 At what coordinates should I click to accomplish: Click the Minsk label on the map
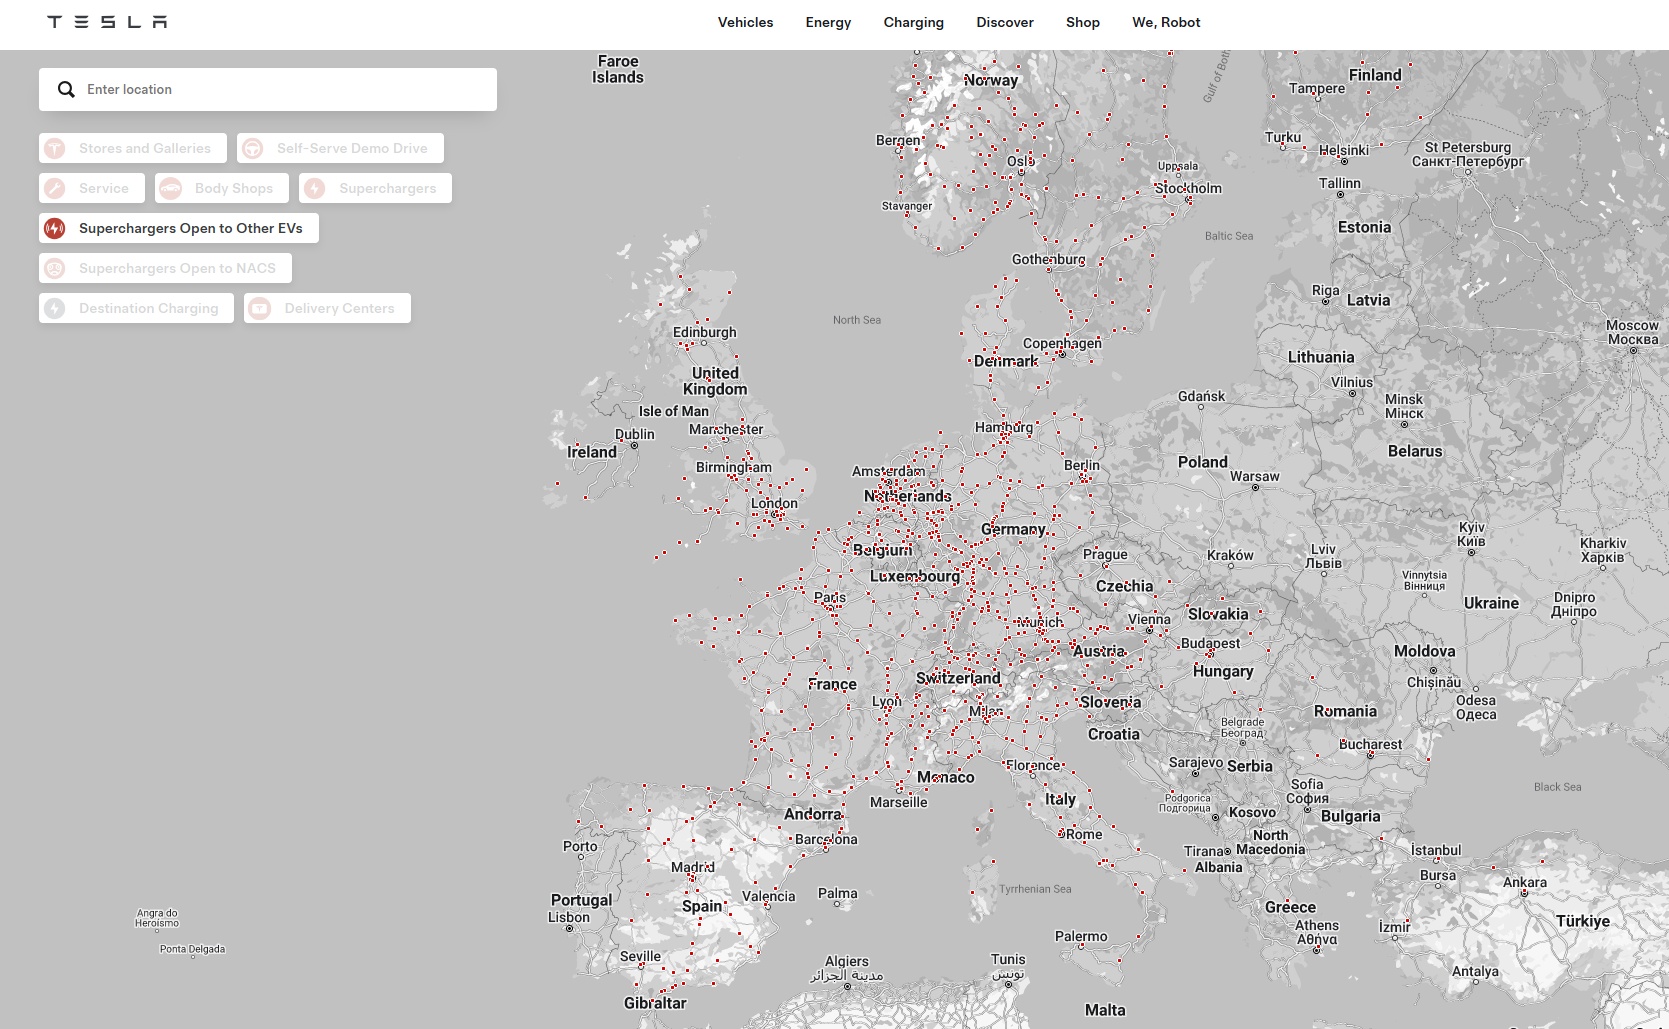[1404, 406]
